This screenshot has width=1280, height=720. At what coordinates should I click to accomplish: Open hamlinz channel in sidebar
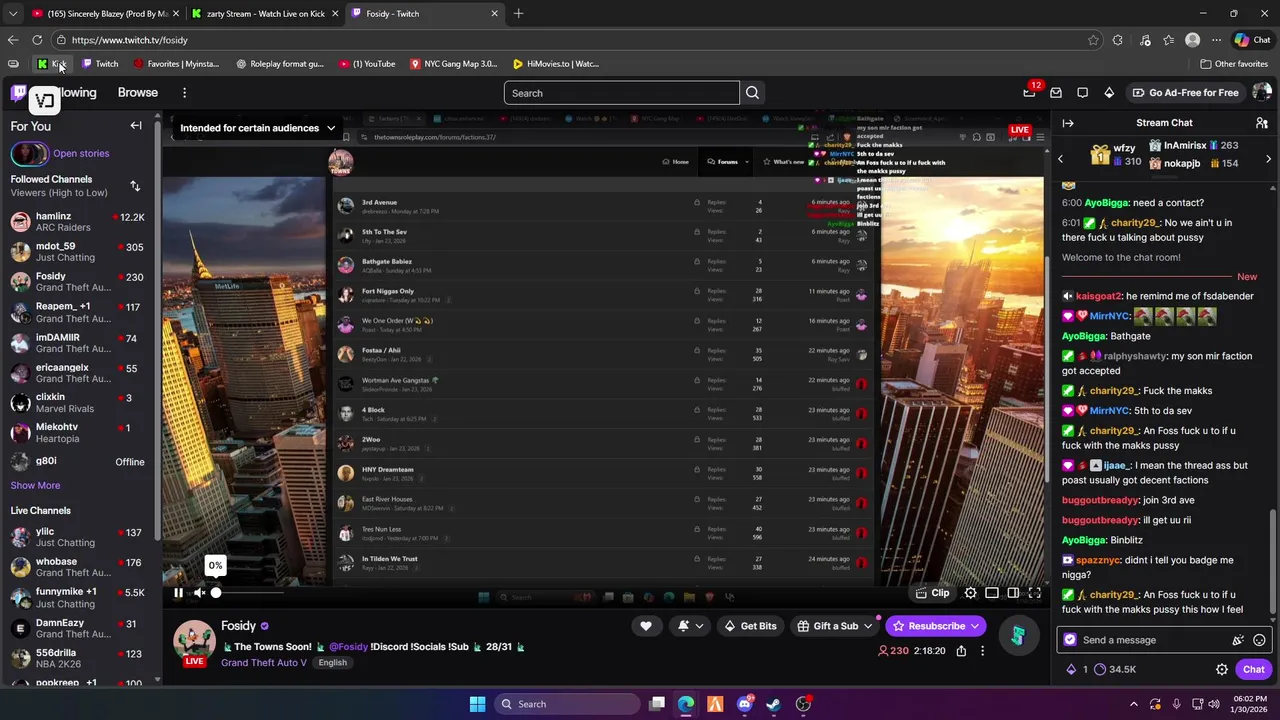pos(78,222)
